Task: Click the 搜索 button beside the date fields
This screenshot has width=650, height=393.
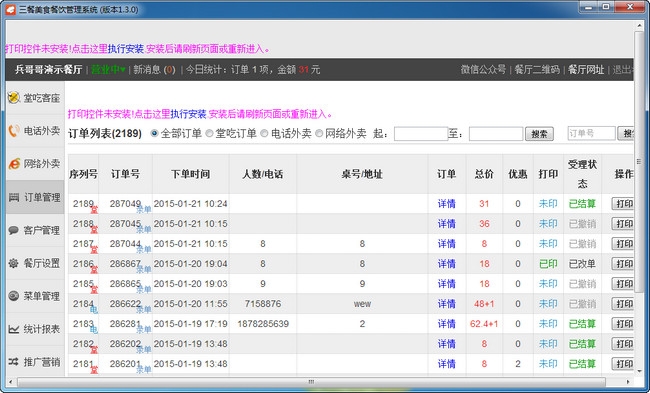Action: point(539,134)
